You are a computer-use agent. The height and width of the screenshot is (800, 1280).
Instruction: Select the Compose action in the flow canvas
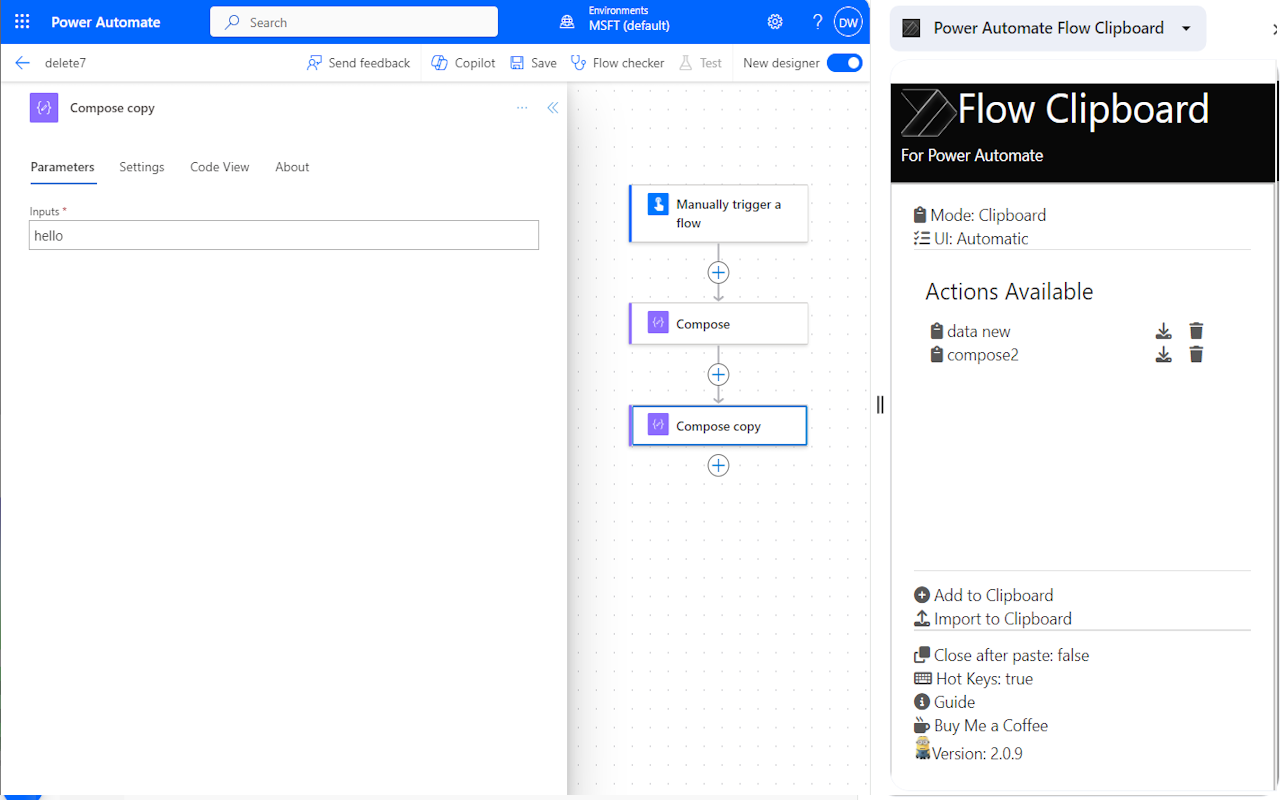[x=718, y=323]
